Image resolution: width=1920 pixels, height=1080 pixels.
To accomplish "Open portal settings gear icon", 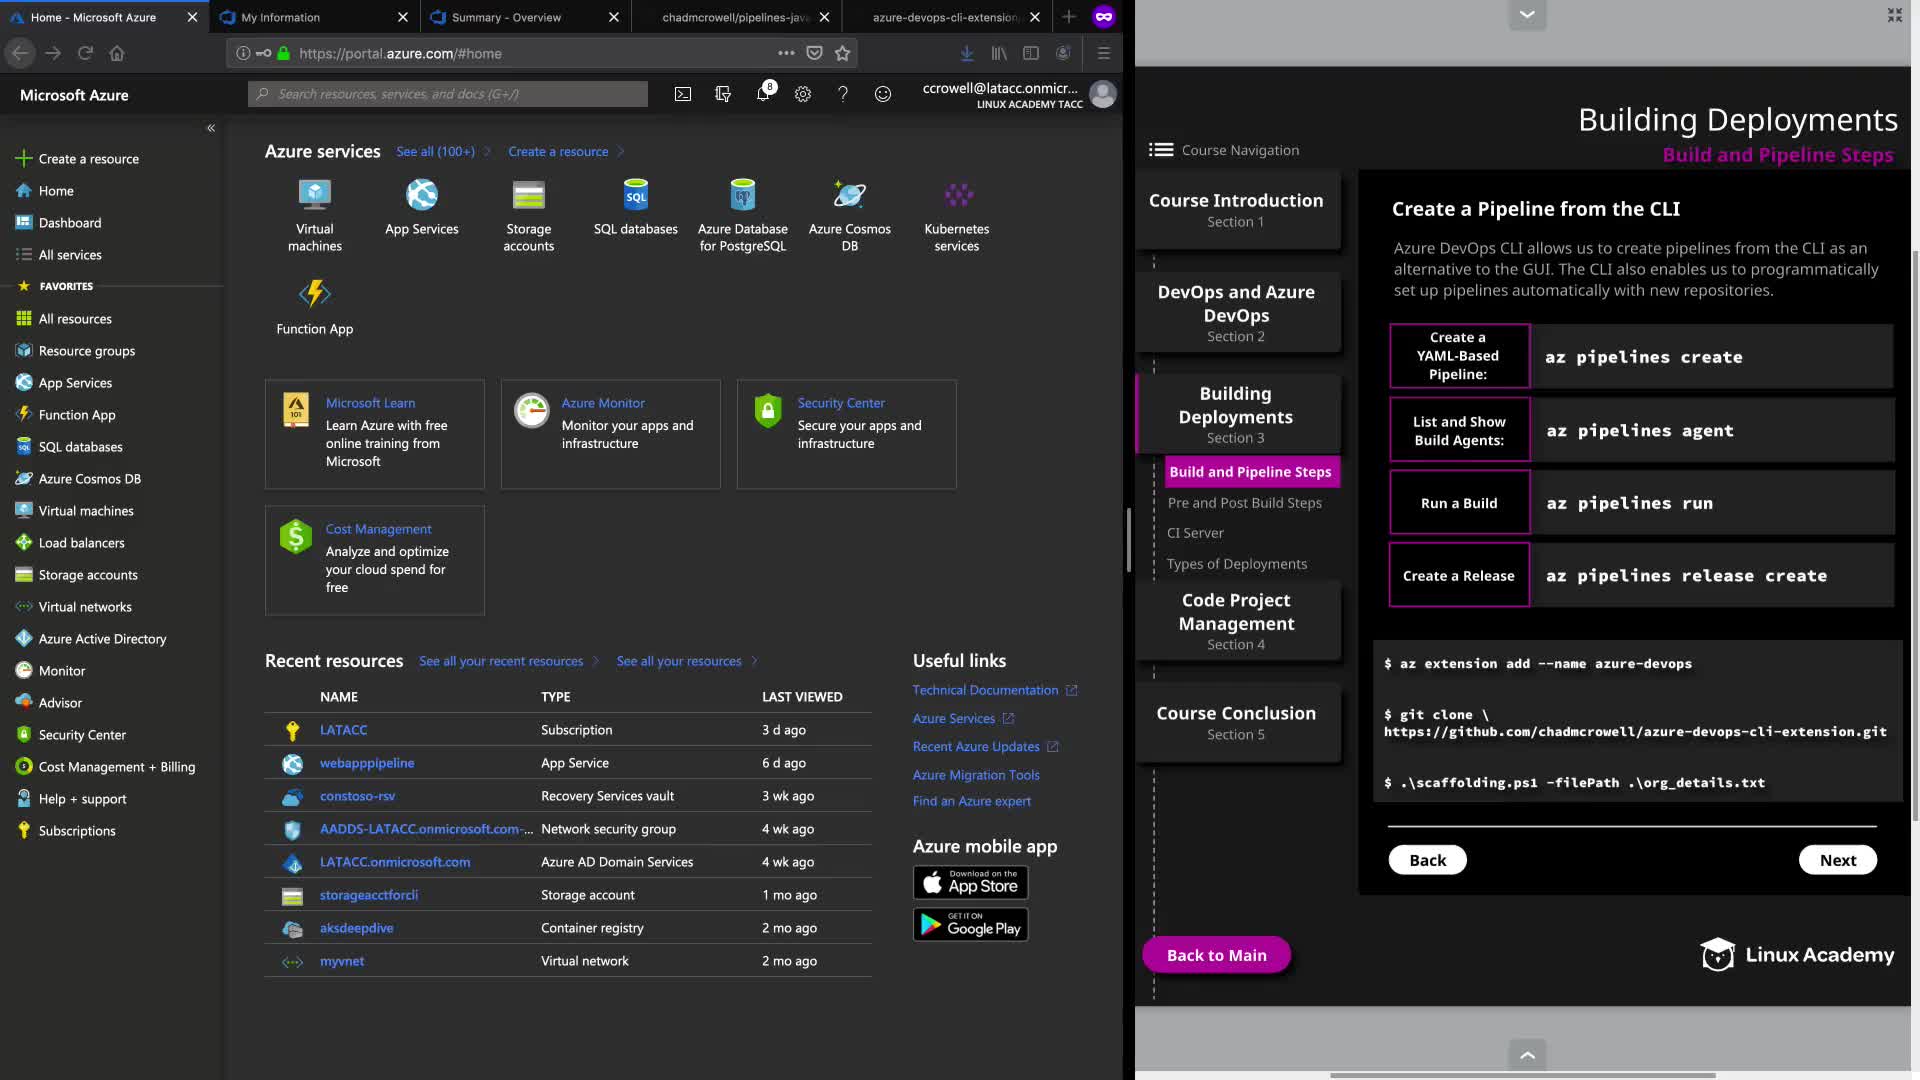I will [x=803, y=94].
